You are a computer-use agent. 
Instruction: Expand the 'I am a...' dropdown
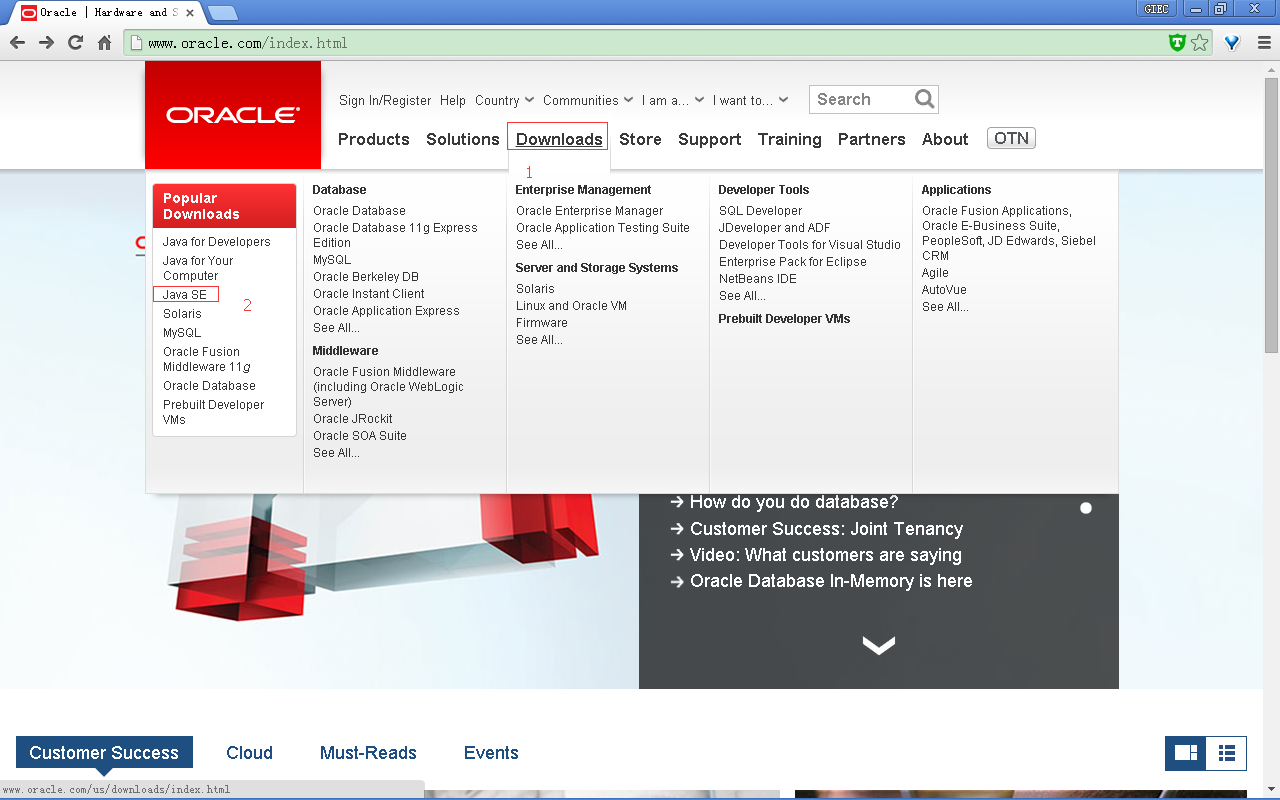tap(673, 100)
